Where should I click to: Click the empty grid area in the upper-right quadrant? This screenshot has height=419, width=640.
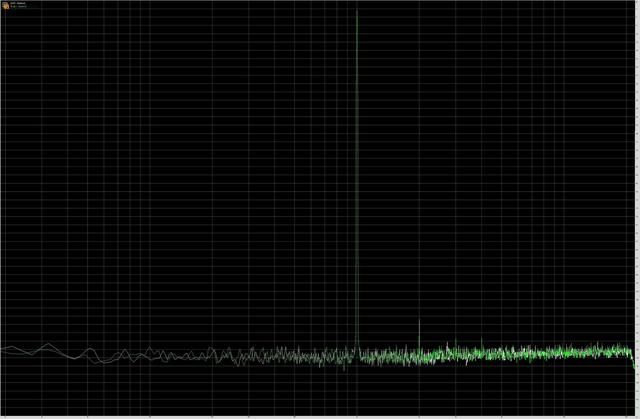tap(500, 120)
